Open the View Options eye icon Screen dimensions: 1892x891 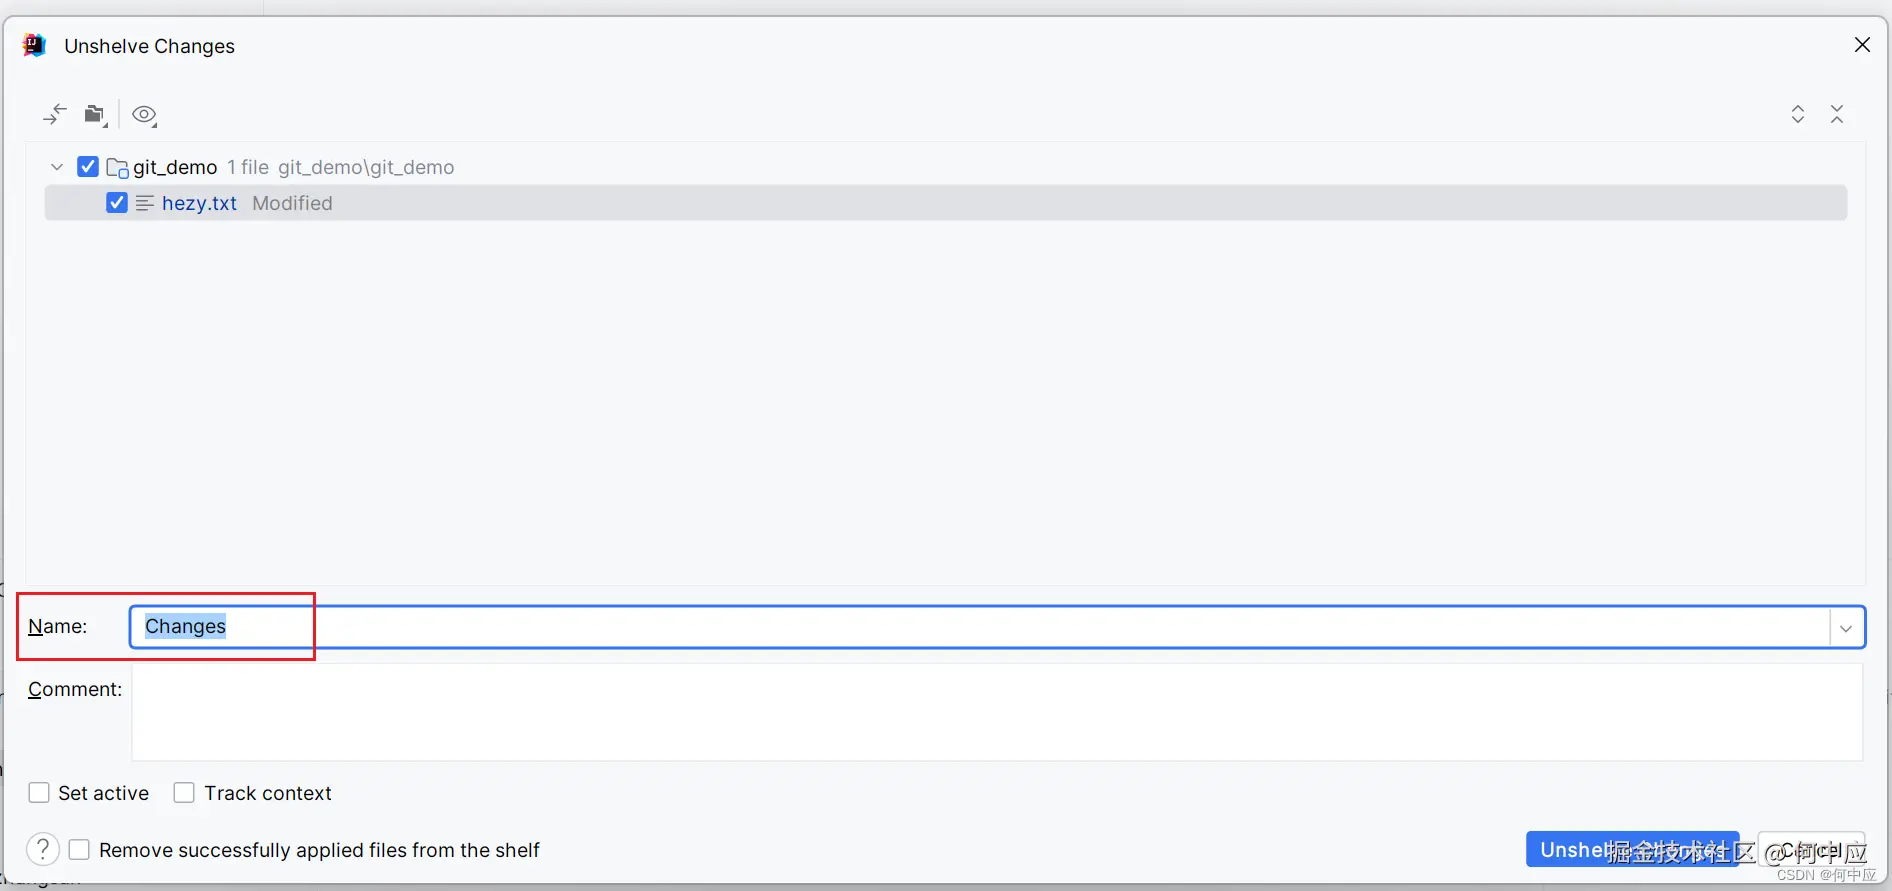[144, 115]
